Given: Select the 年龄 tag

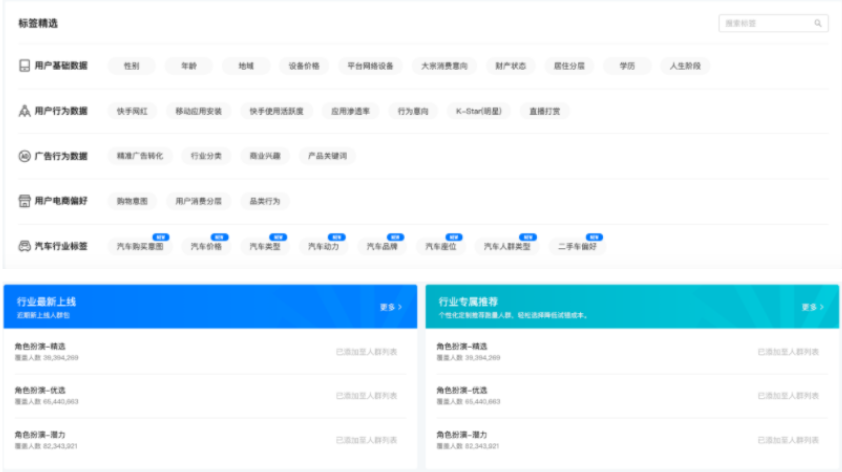Looking at the screenshot, I should point(188,66).
